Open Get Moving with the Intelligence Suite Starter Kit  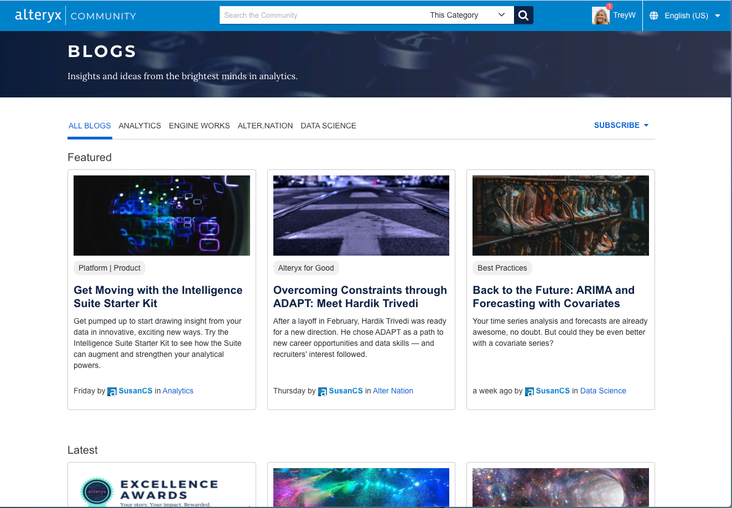coord(158,296)
